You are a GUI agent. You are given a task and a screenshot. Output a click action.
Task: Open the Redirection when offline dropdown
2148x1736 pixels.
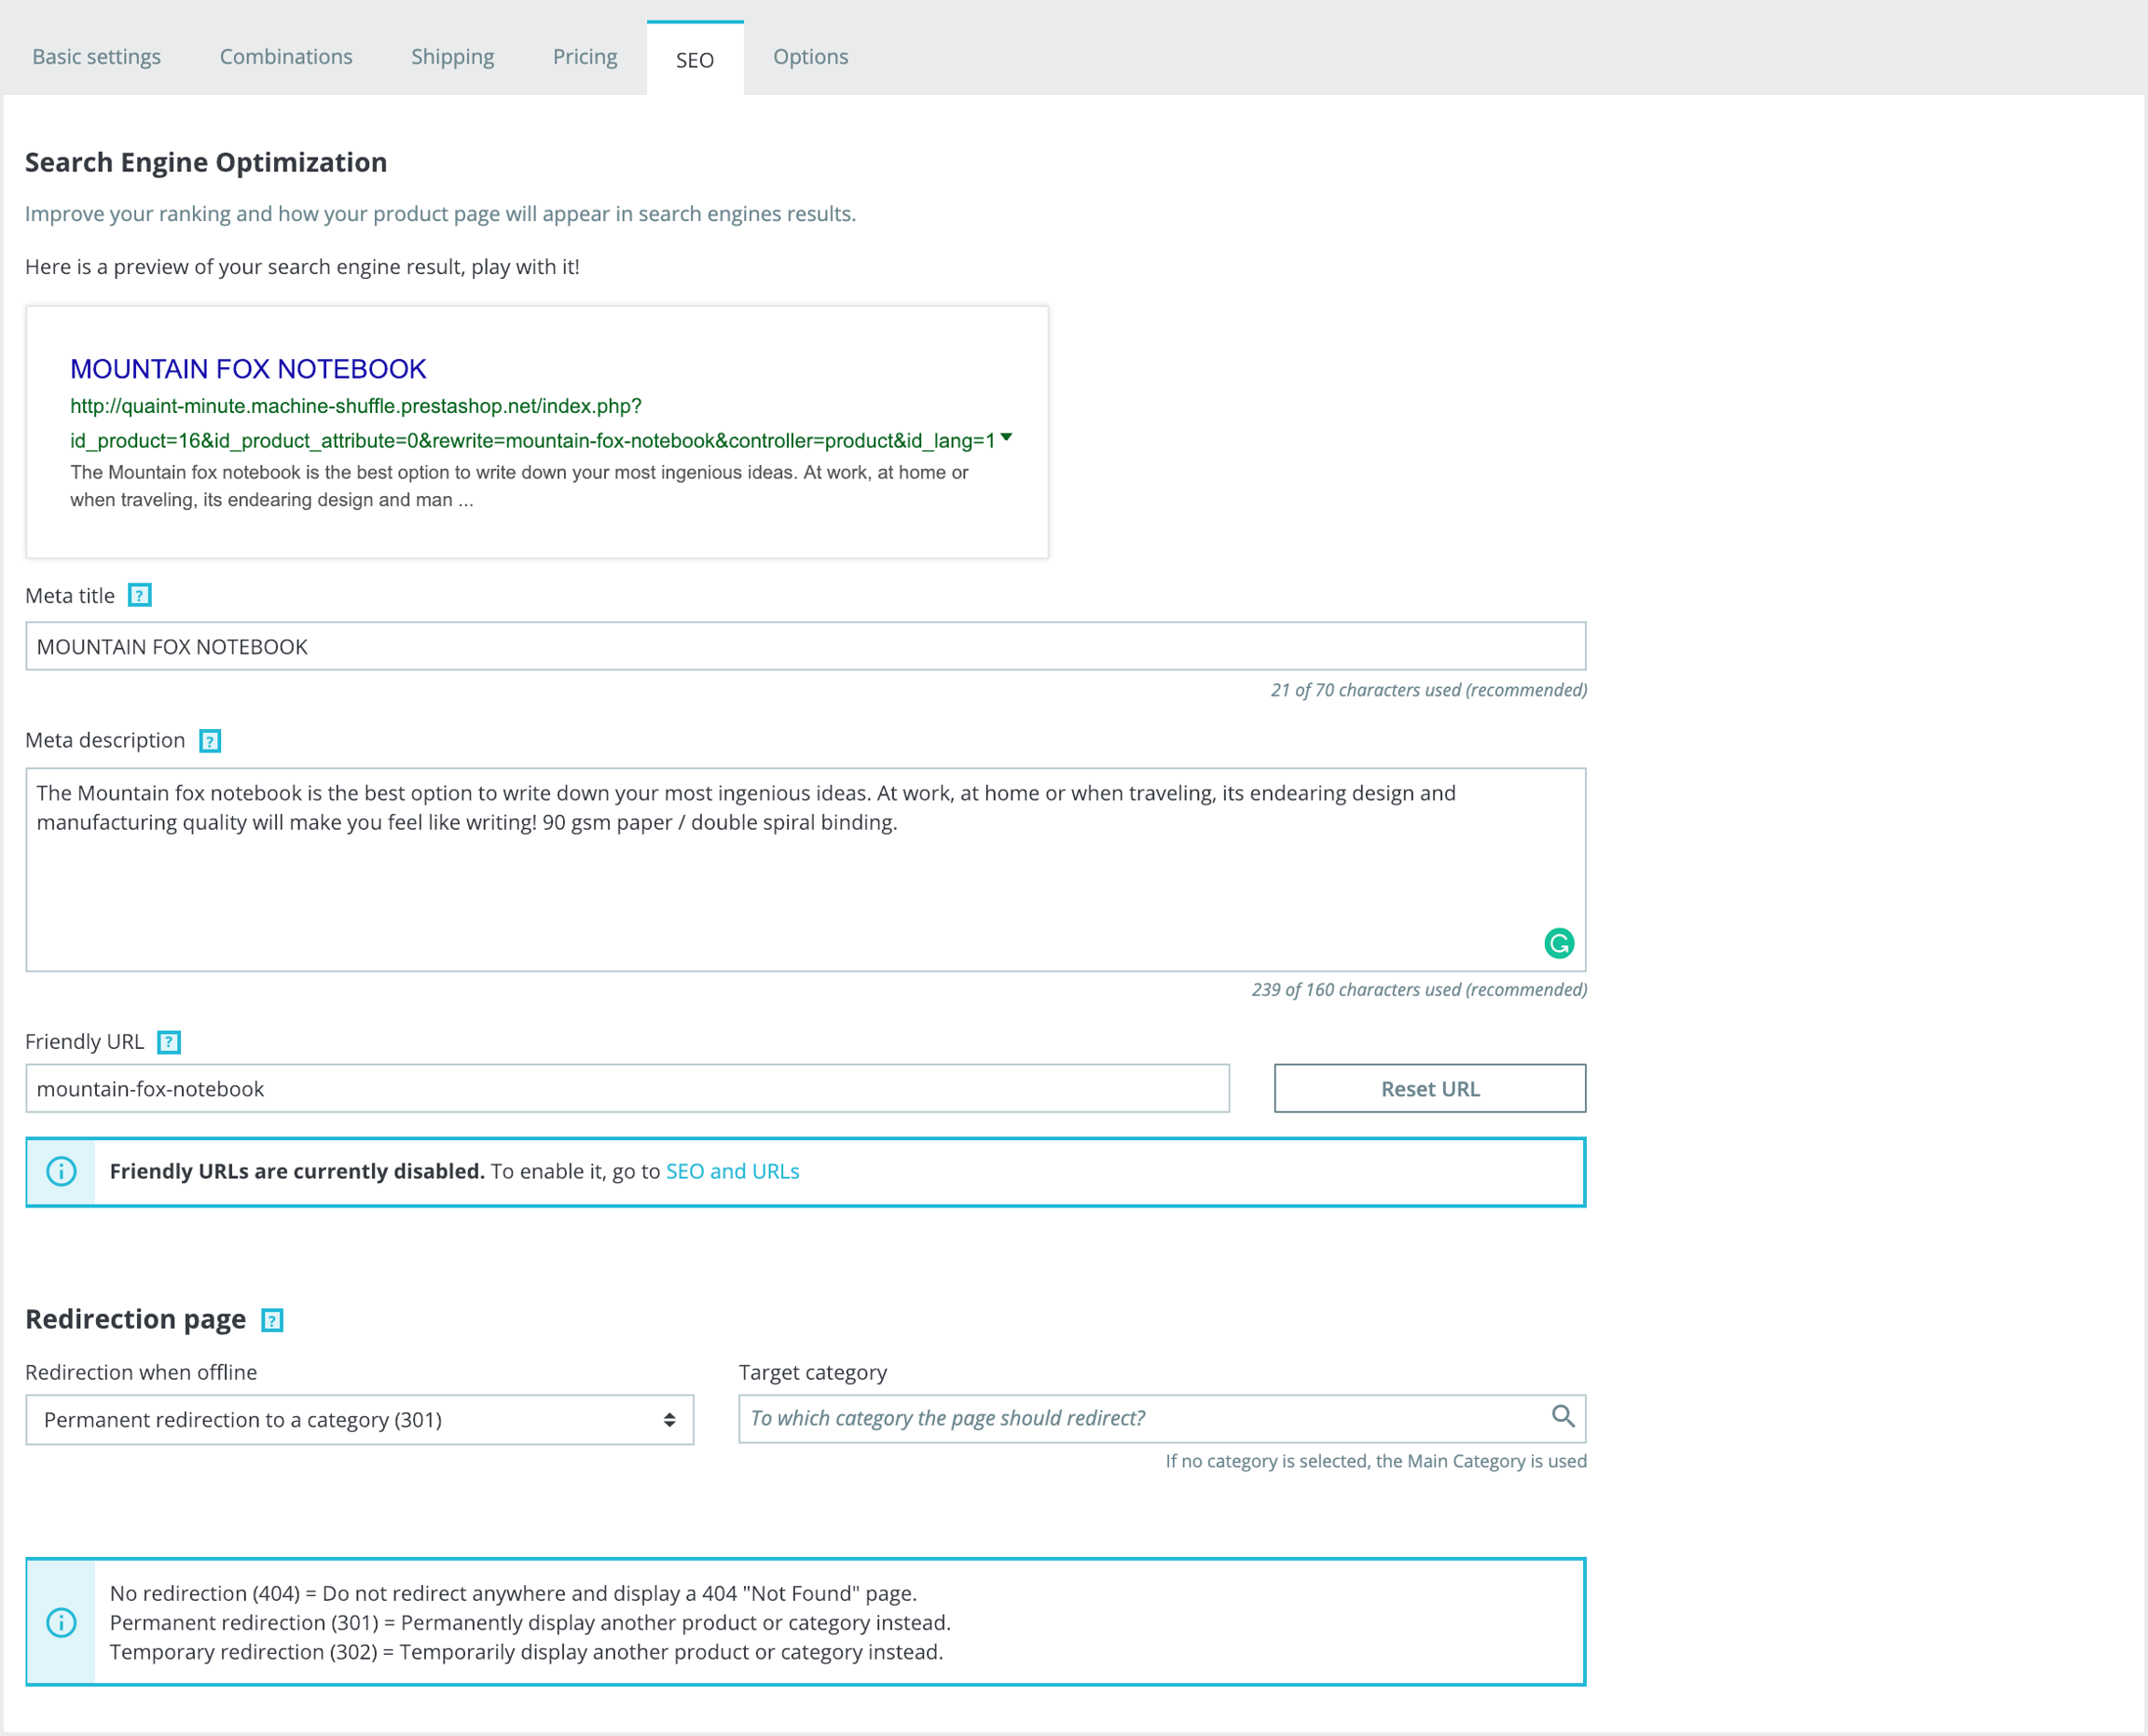359,1420
